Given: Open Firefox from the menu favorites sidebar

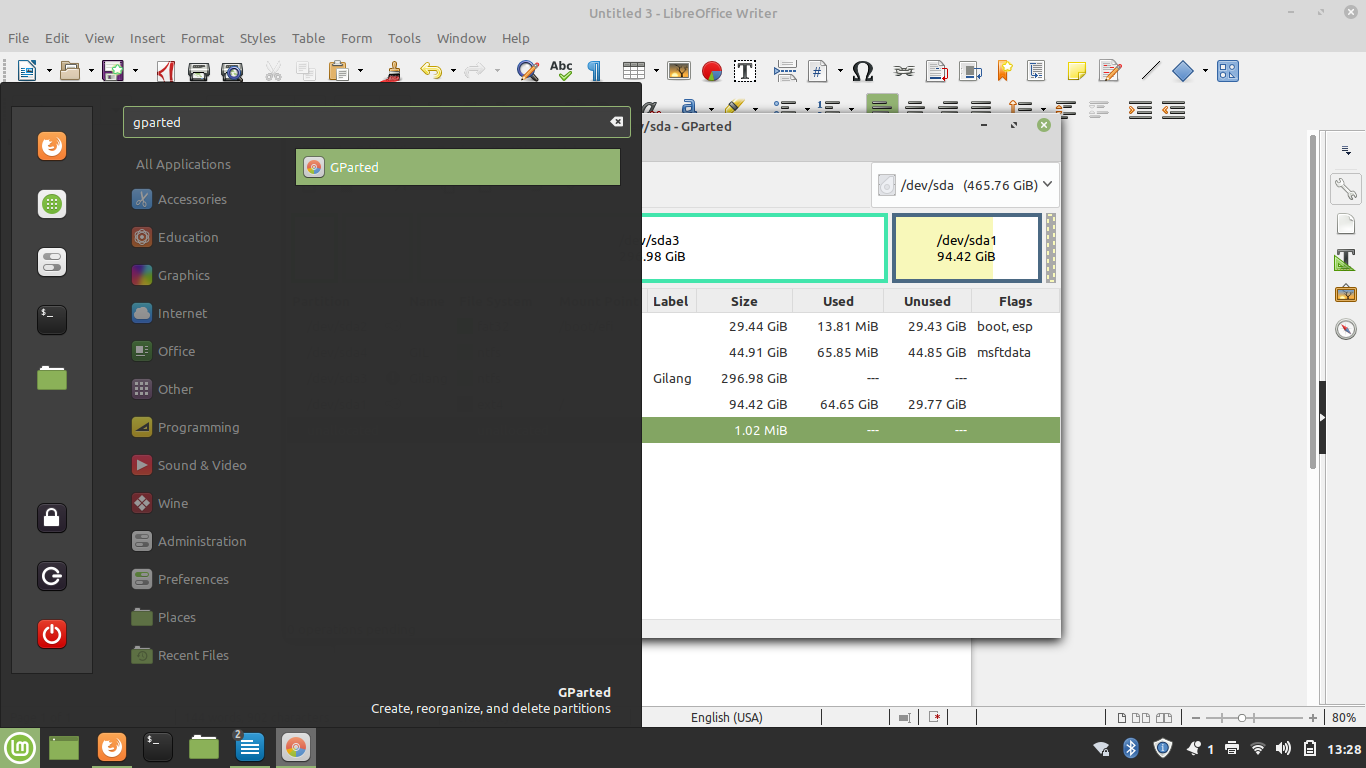Looking at the screenshot, I should coord(52,146).
